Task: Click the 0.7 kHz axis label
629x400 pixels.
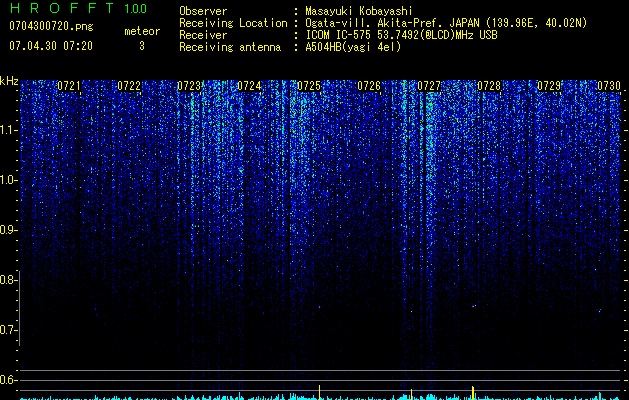Action: coord(8,330)
